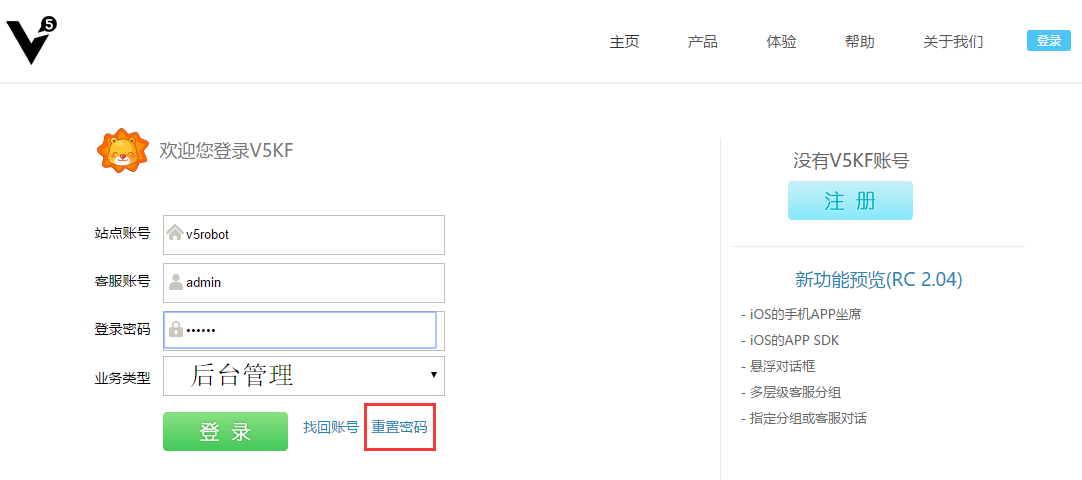This screenshot has width=1082, height=480.
Task: Click the 注册 sign-up button
Action: [x=850, y=201]
